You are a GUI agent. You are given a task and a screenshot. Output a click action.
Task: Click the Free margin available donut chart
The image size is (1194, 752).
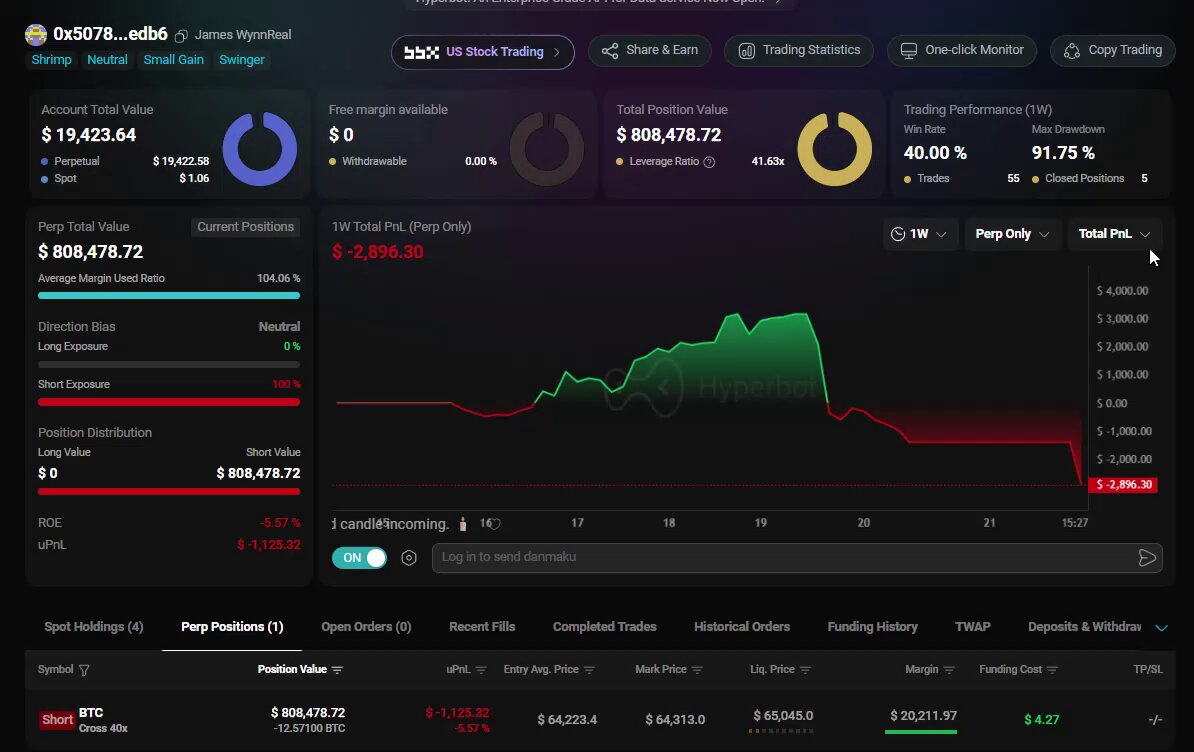click(547, 149)
